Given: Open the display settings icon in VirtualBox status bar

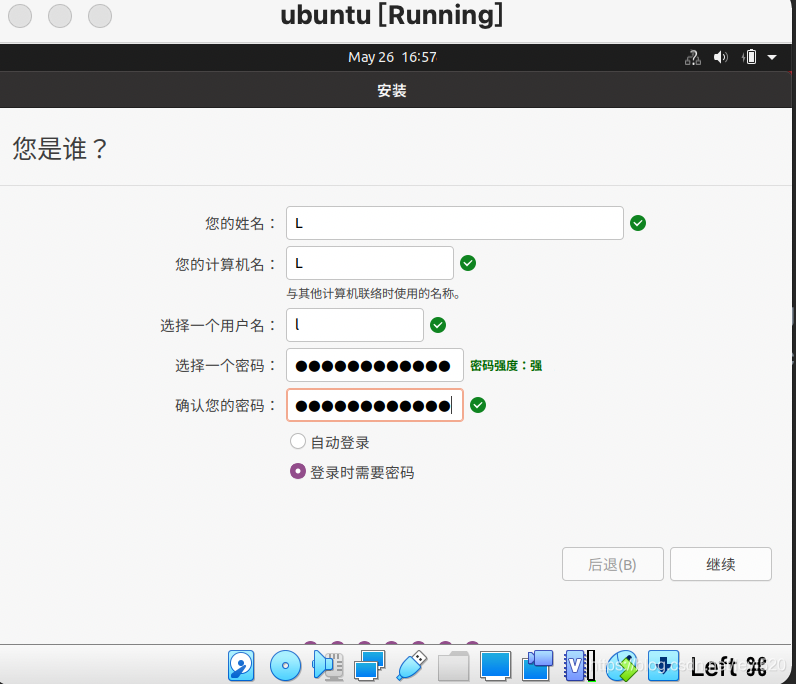Looking at the screenshot, I should [495, 665].
